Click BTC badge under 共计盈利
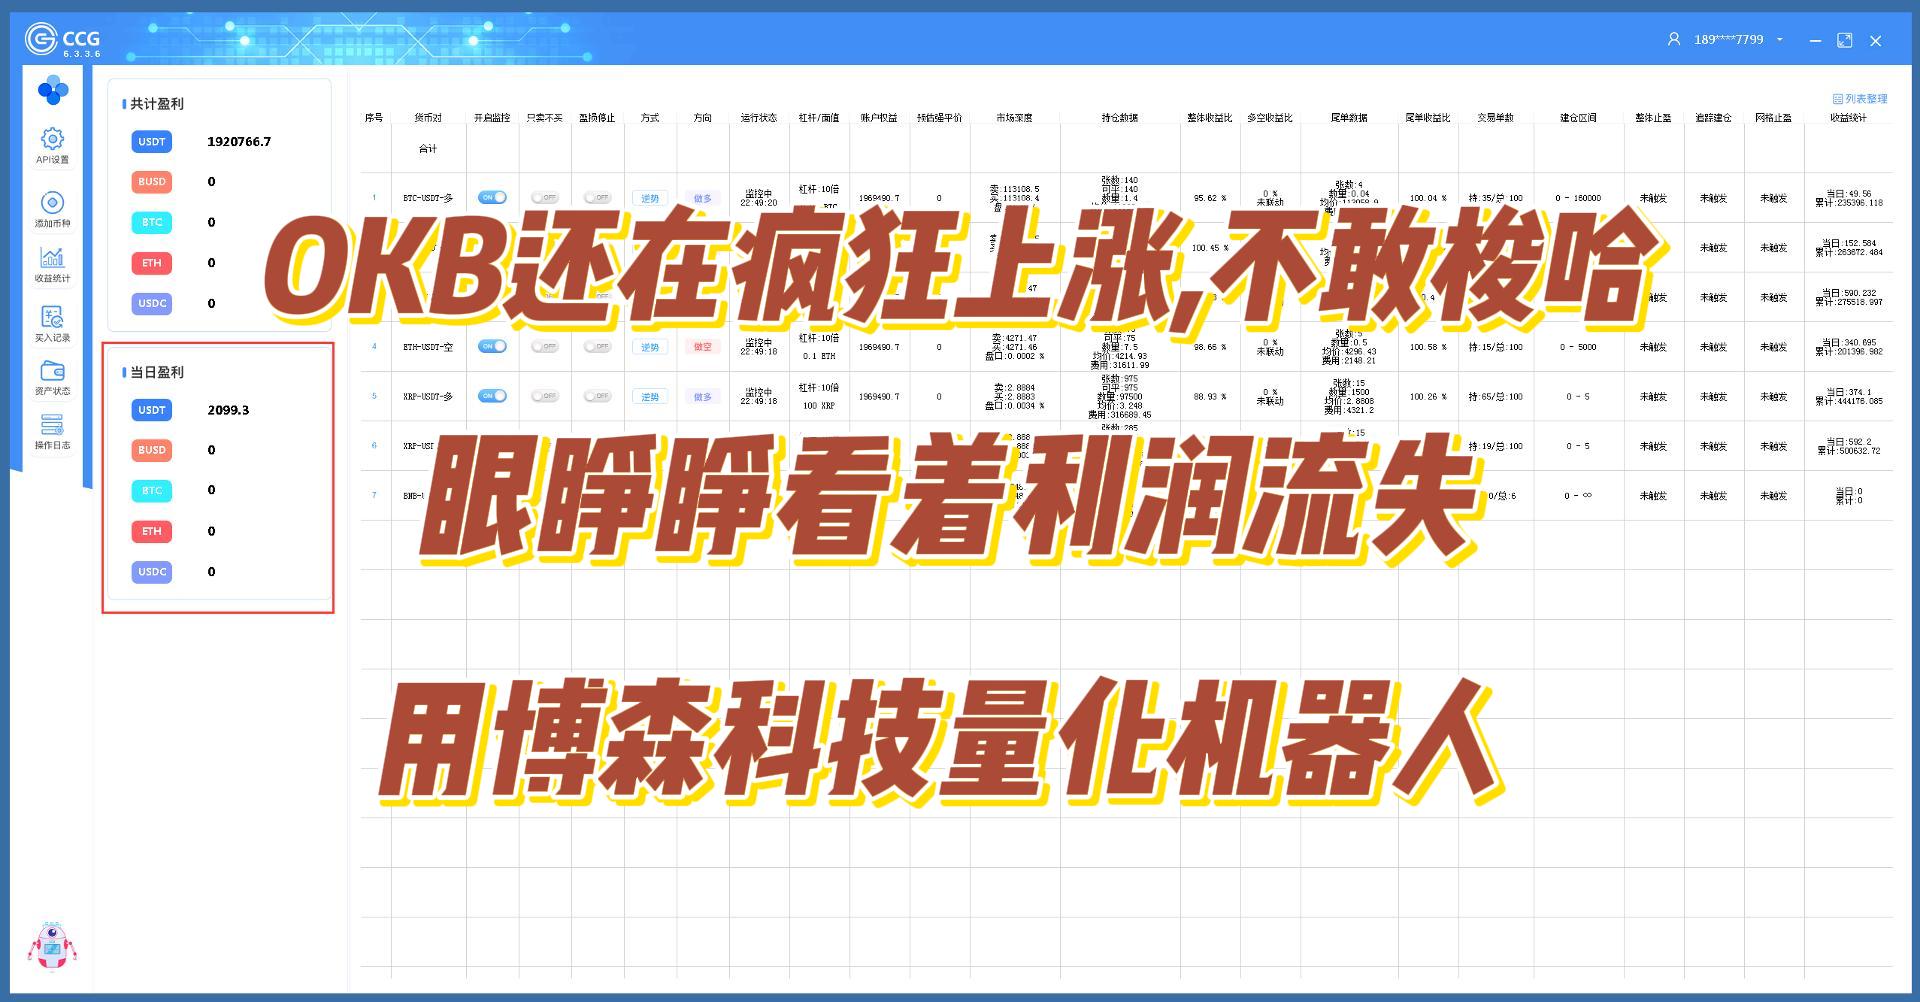The image size is (1920, 1002). (152, 222)
